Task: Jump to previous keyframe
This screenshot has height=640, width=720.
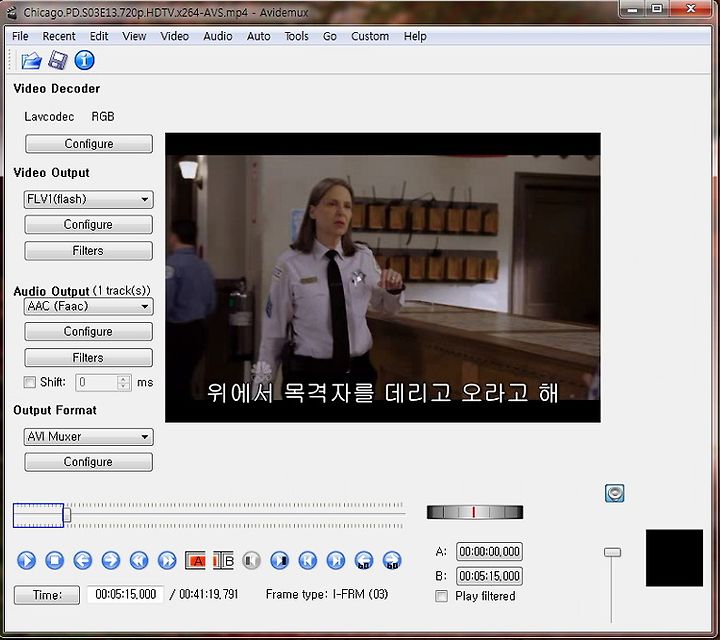Action: (x=139, y=561)
